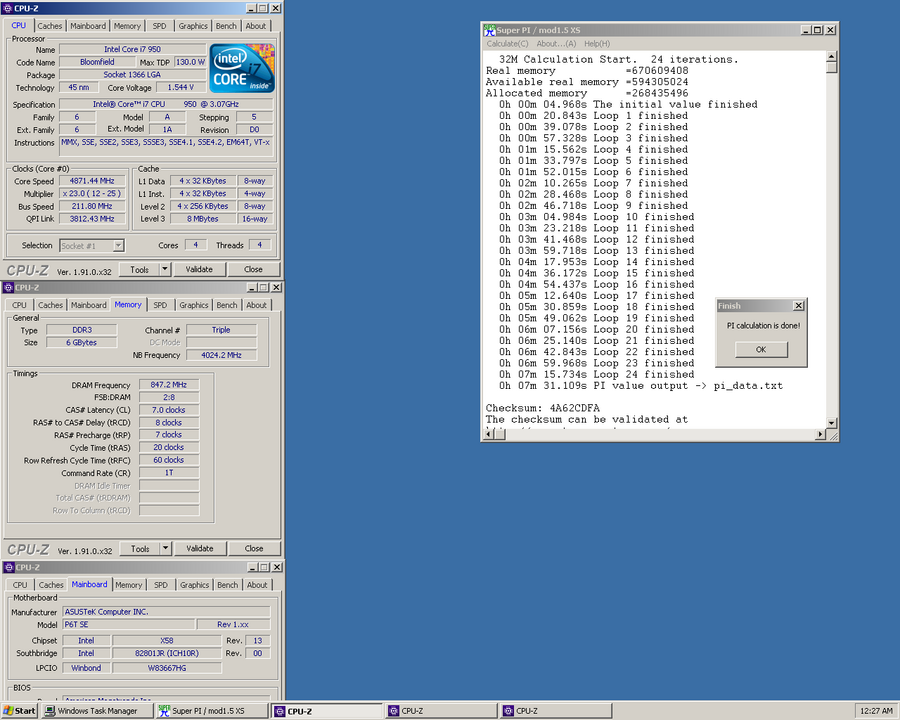Click the motherboard Model field P6T SE
This screenshot has width=900, height=720.
click(x=128, y=624)
